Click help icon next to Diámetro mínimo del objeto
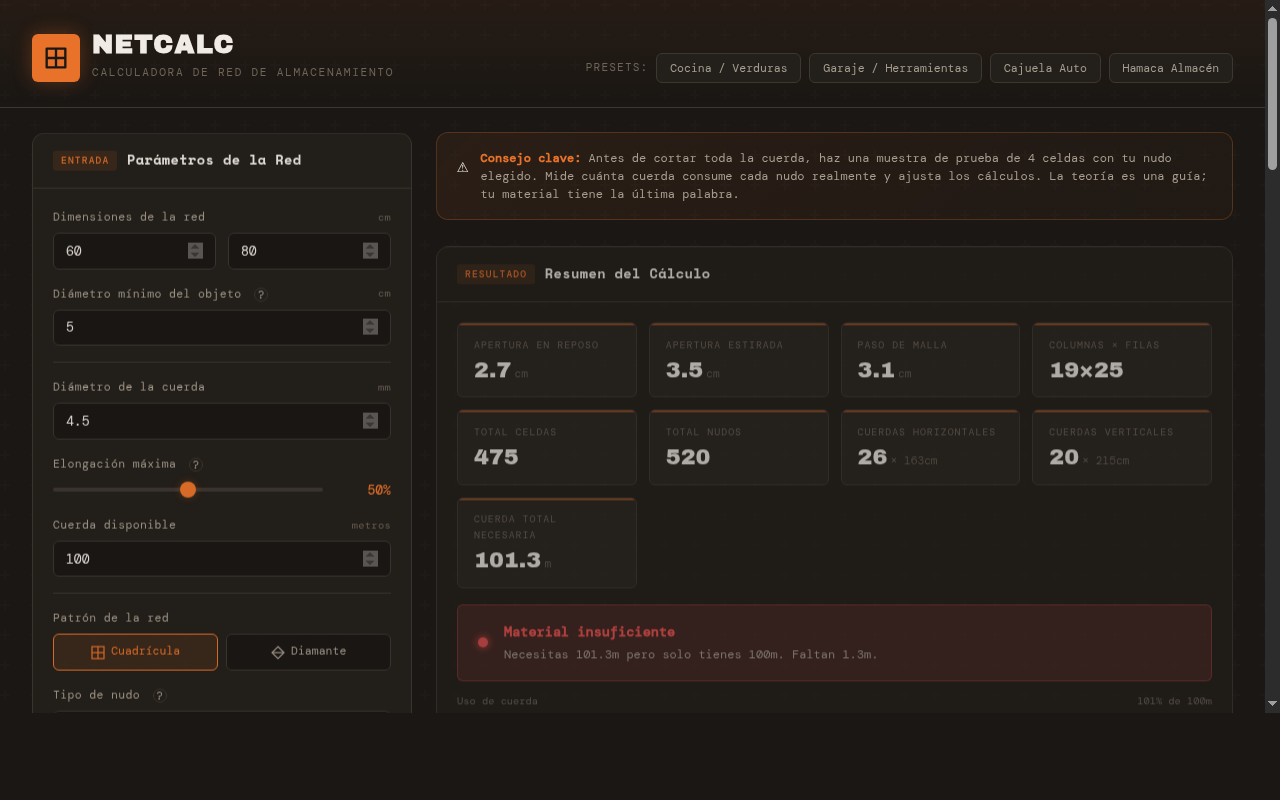Image resolution: width=1280 pixels, height=800 pixels. 261,295
